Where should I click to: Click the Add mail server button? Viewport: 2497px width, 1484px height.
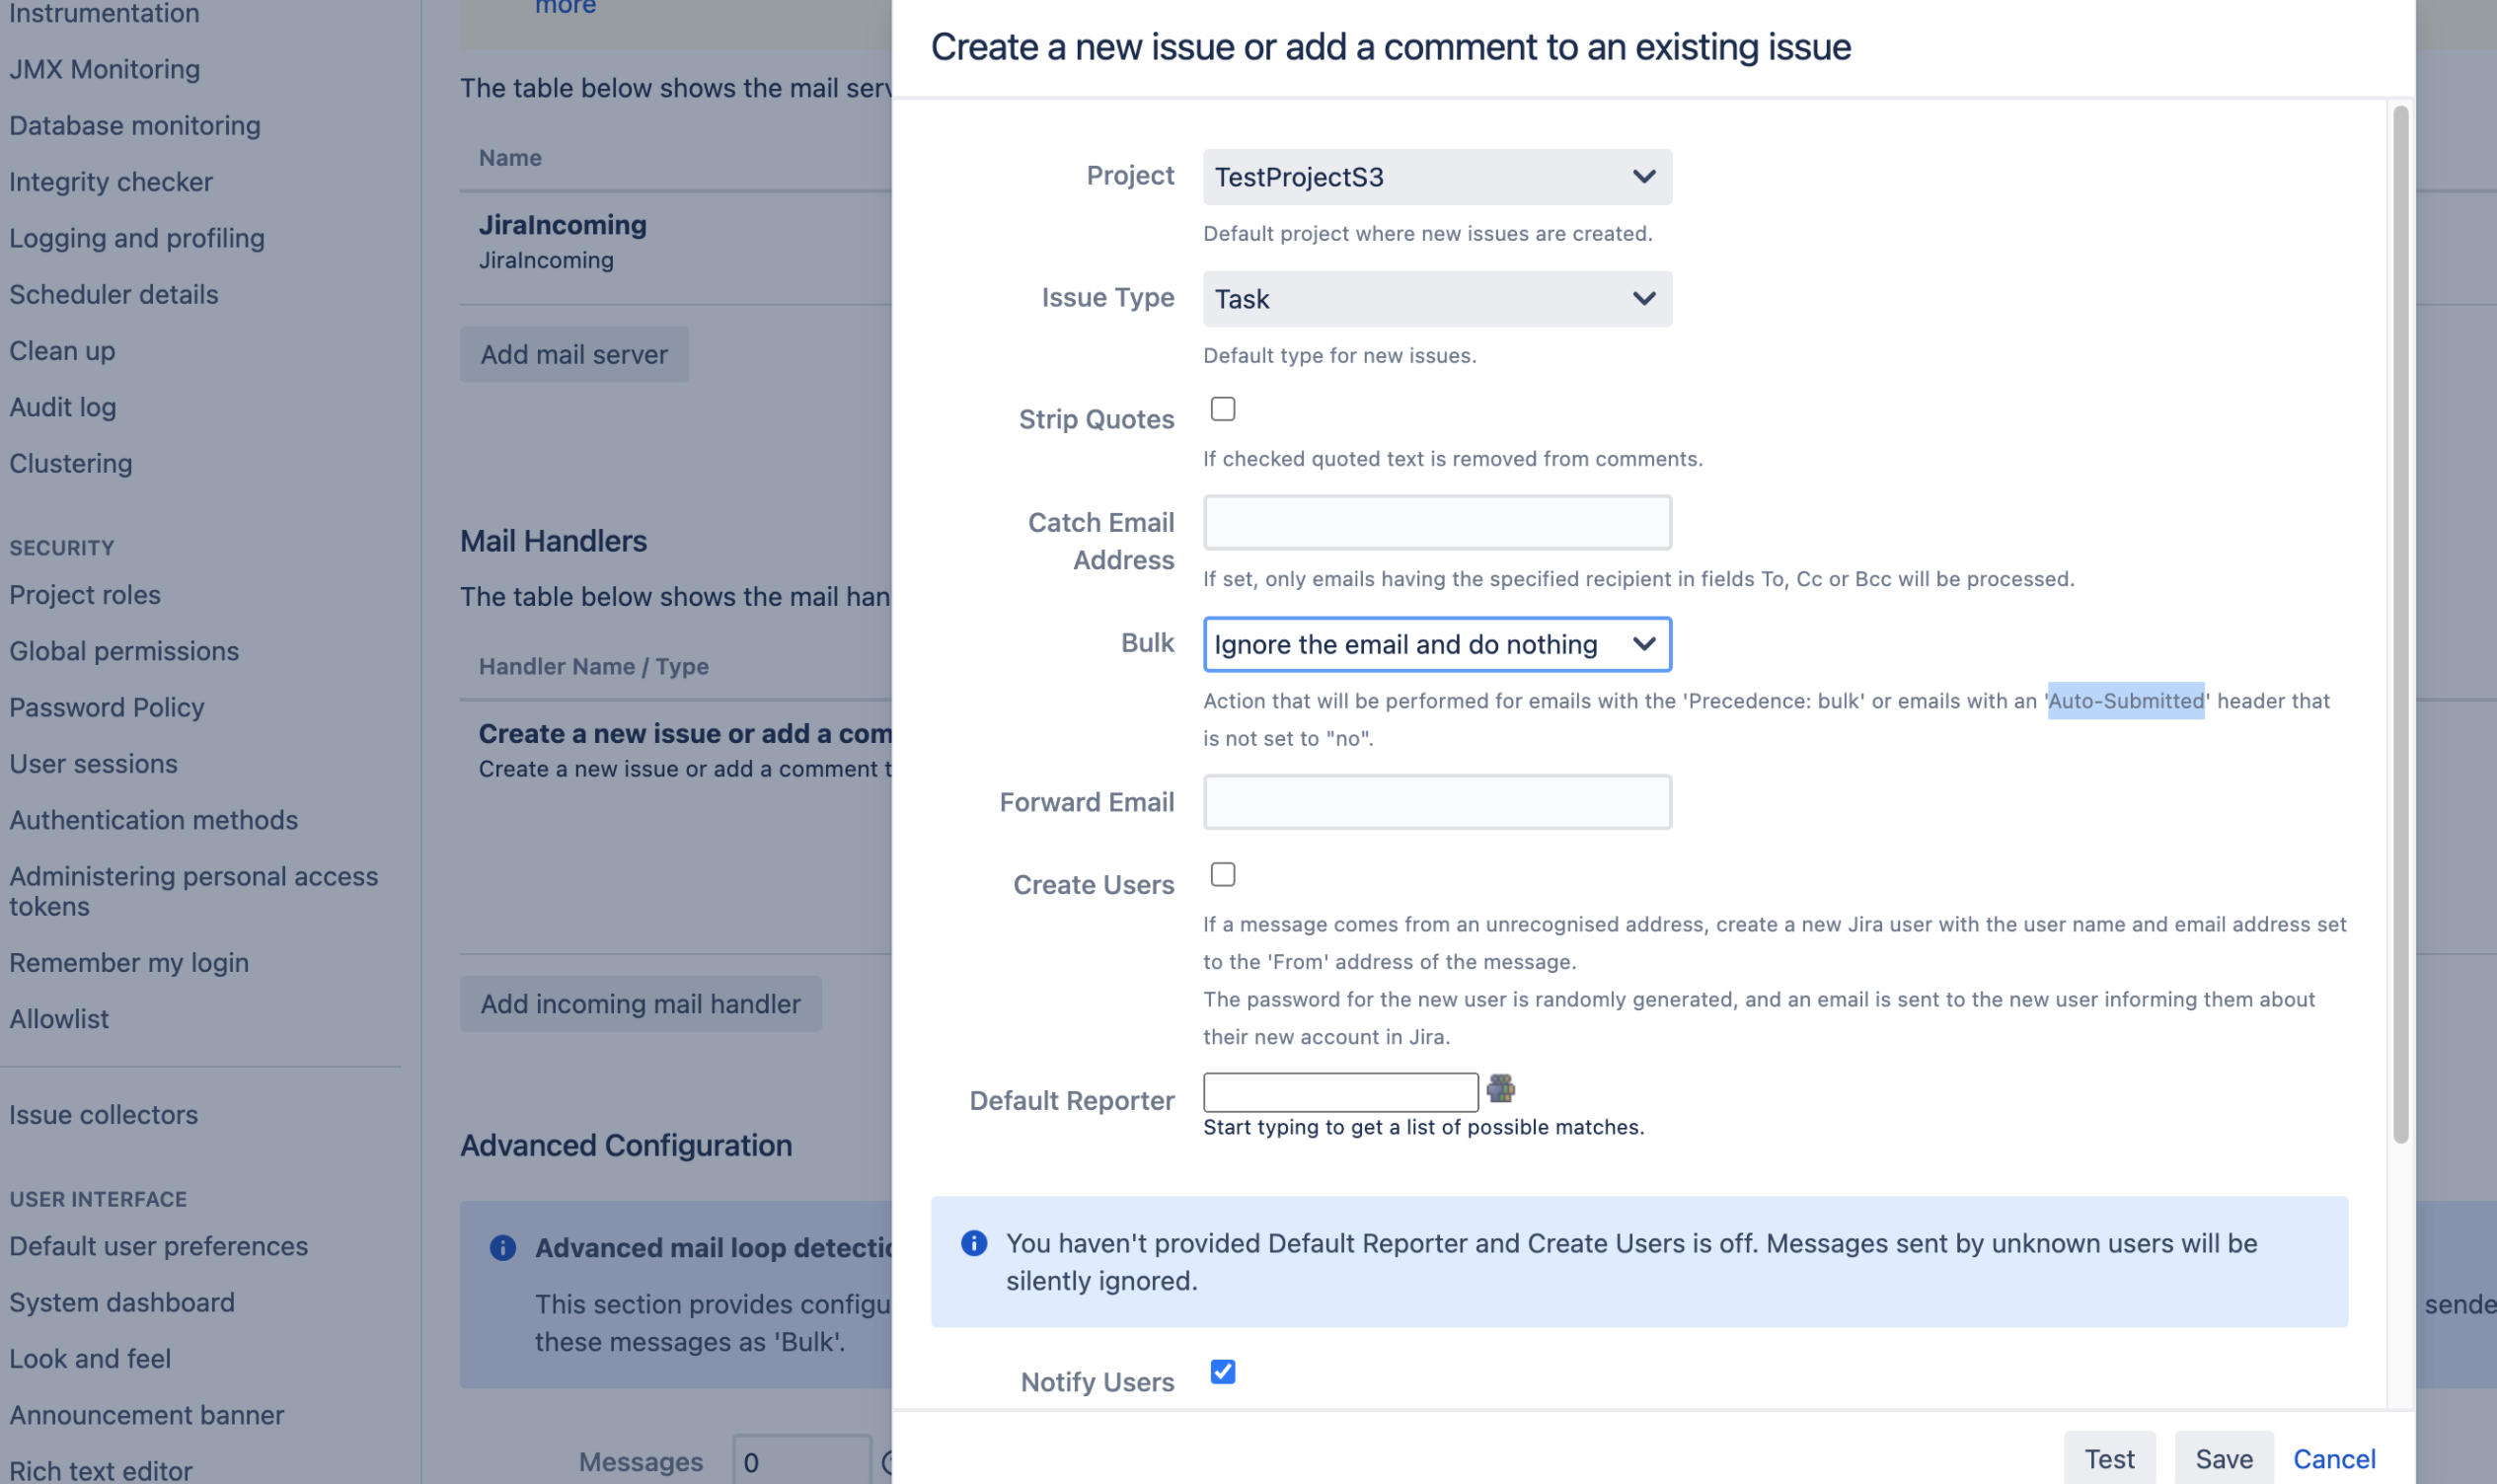pyautogui.click(x=572, y=353)
